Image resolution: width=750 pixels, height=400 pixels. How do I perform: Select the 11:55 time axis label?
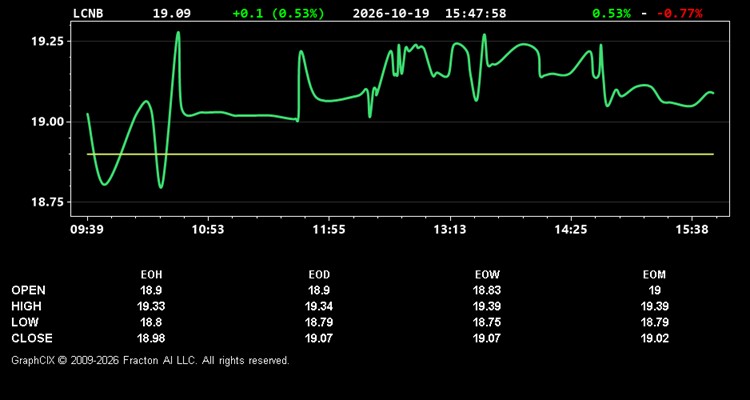pyautogui.click(x=329, y=230)
